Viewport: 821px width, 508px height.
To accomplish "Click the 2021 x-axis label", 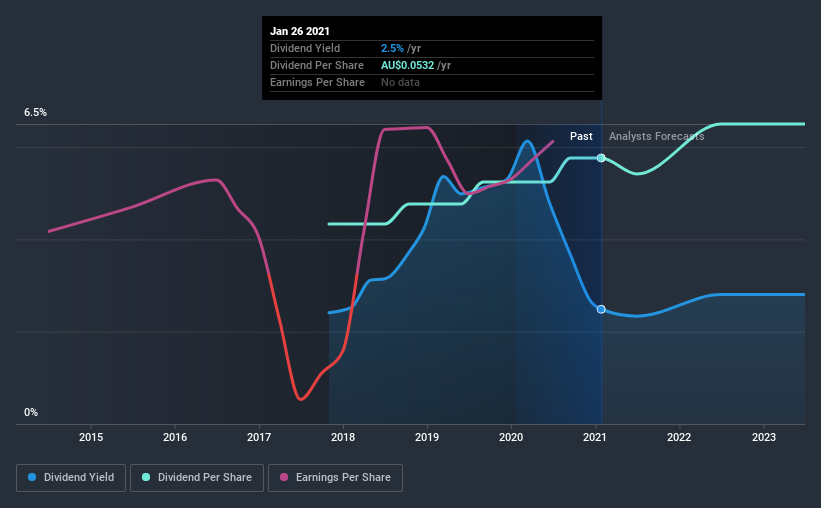I will pos(595,437).
